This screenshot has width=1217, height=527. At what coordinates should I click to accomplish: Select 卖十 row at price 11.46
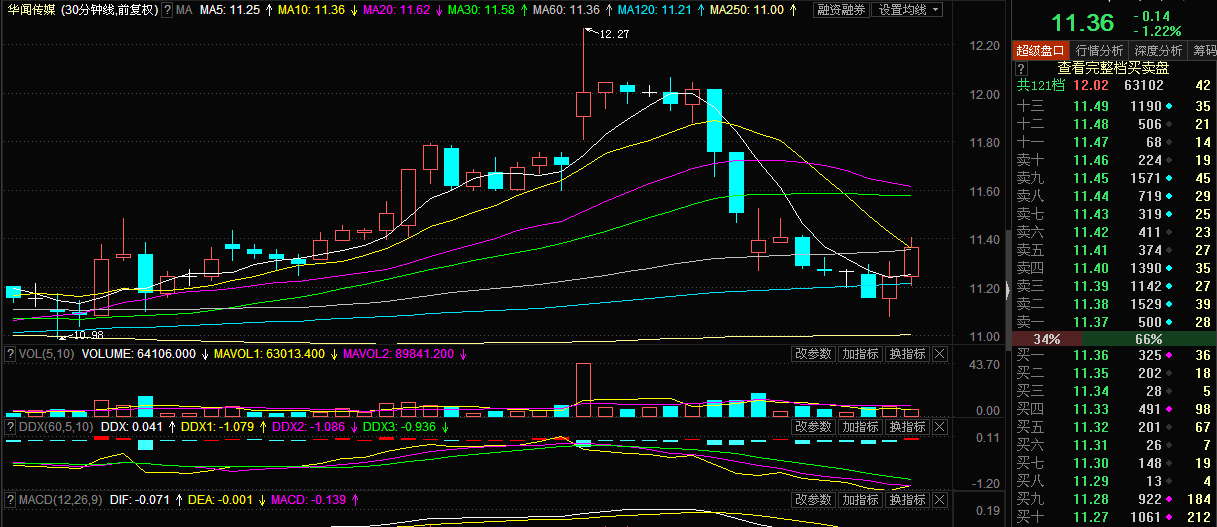(1114, 160)
